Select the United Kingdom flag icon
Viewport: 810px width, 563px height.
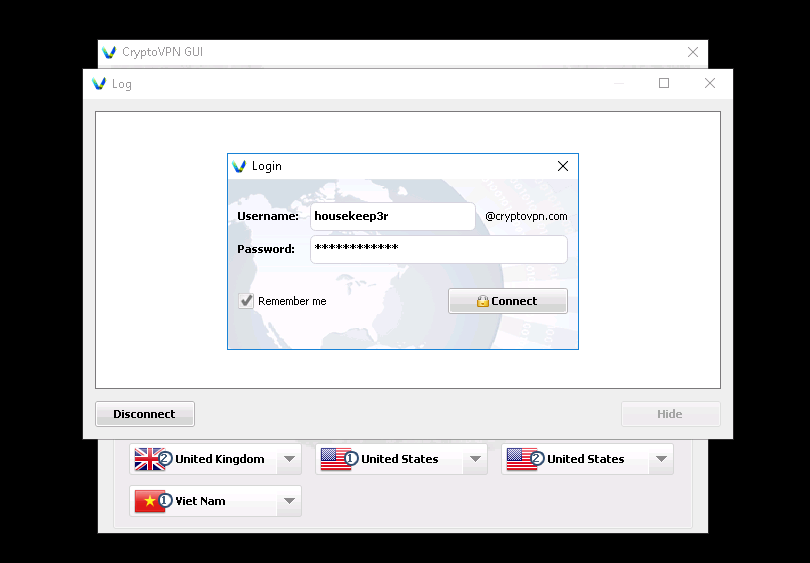(150, 459)
